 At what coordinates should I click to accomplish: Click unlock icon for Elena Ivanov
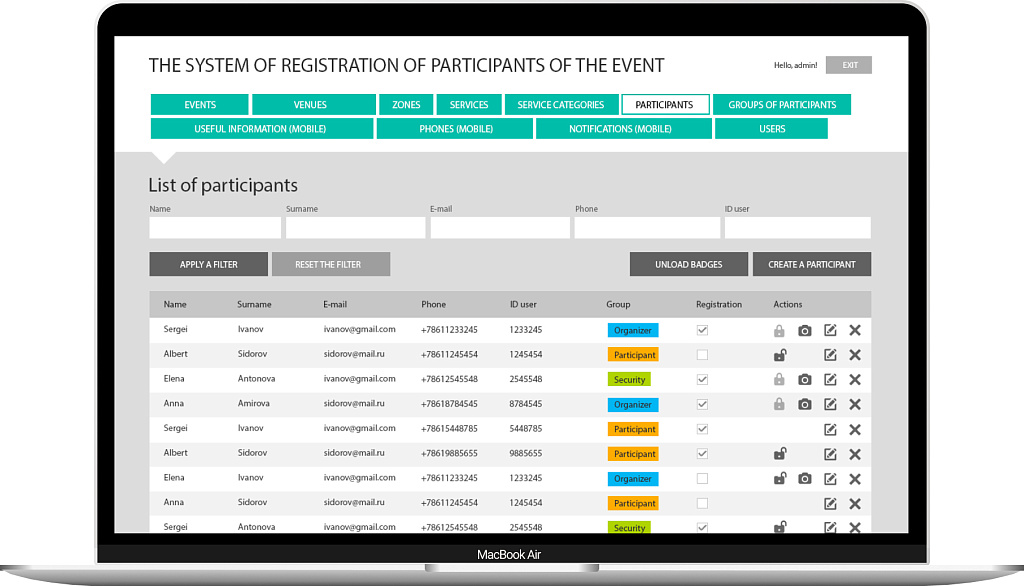click(780, 478)
